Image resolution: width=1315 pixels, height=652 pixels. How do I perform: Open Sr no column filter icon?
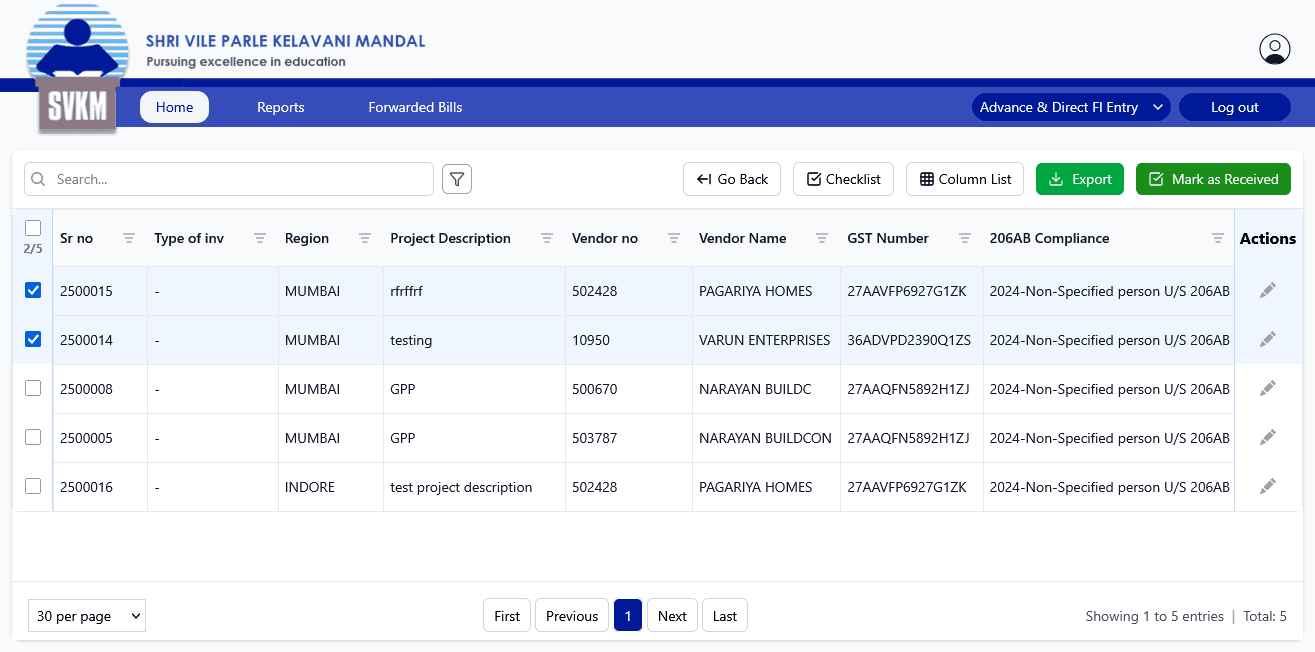(x=129, y=238)
